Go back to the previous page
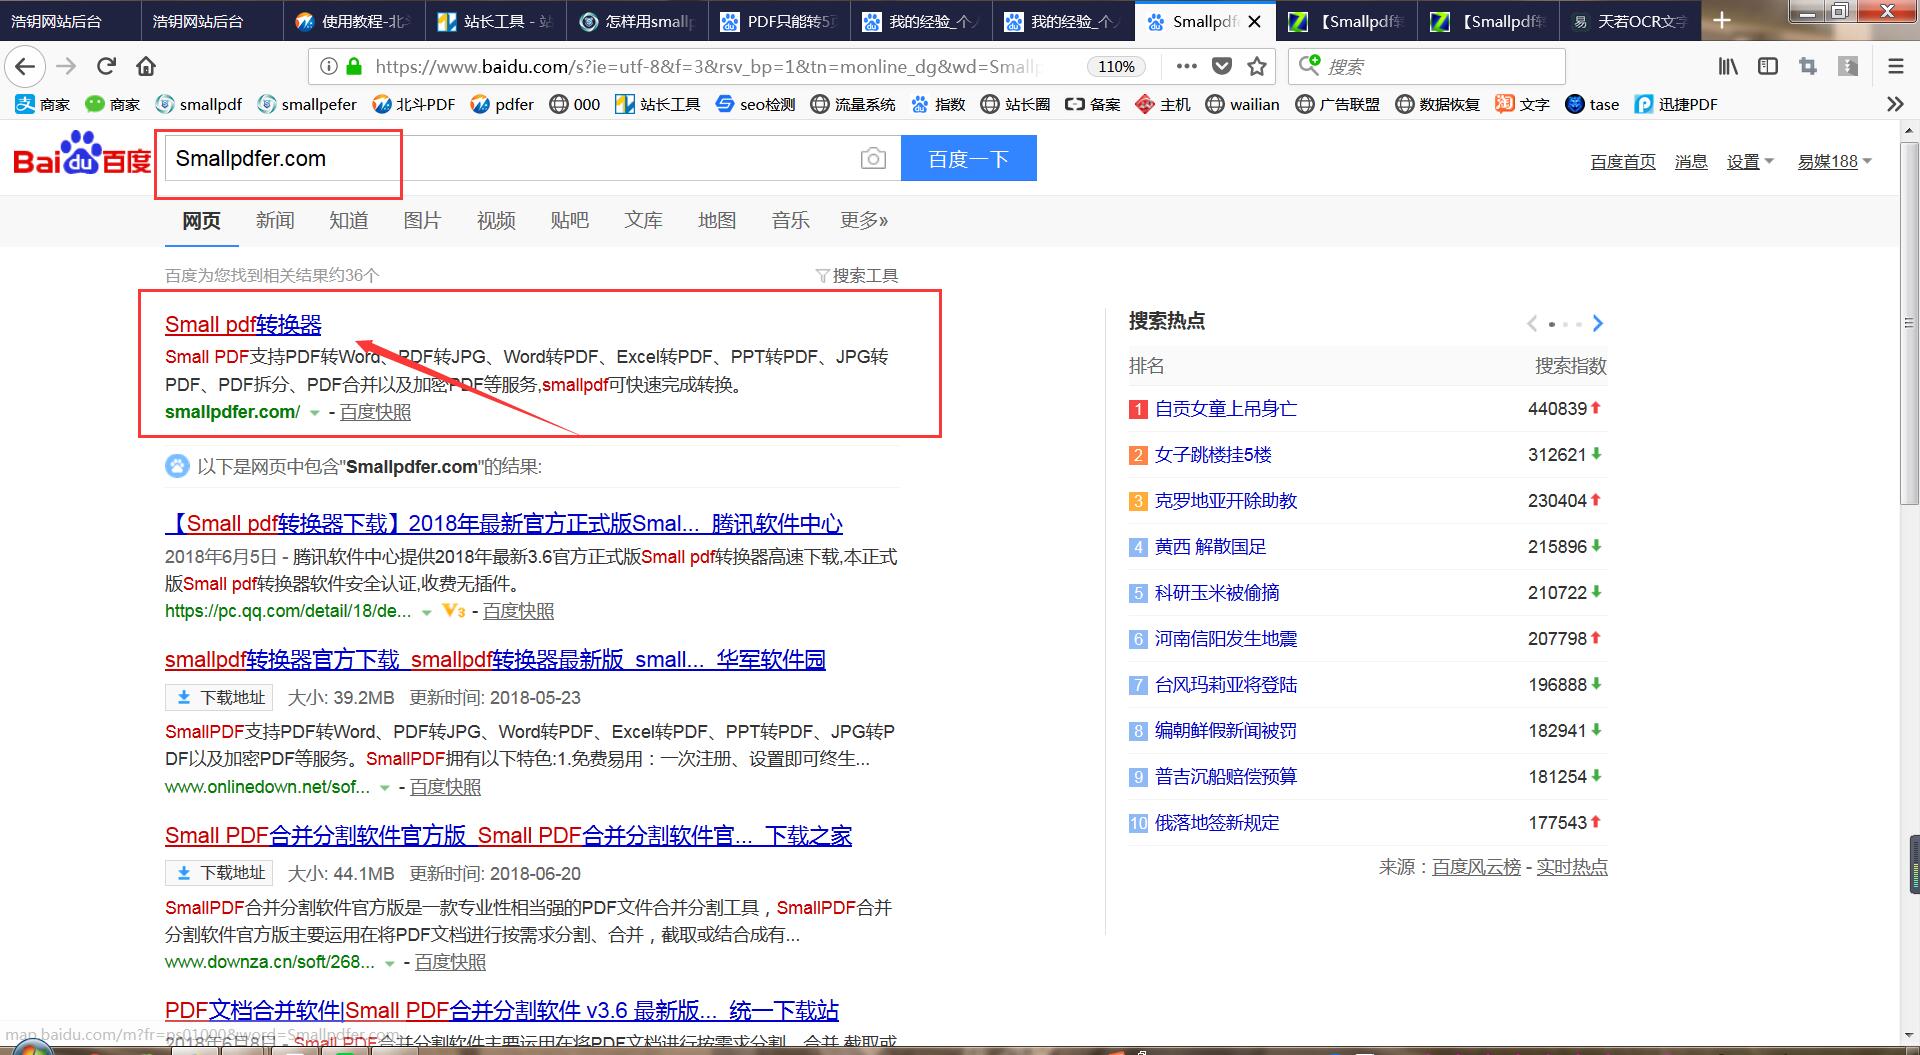Screen dimensions: 1920x1055 click(x=25, y=67)
